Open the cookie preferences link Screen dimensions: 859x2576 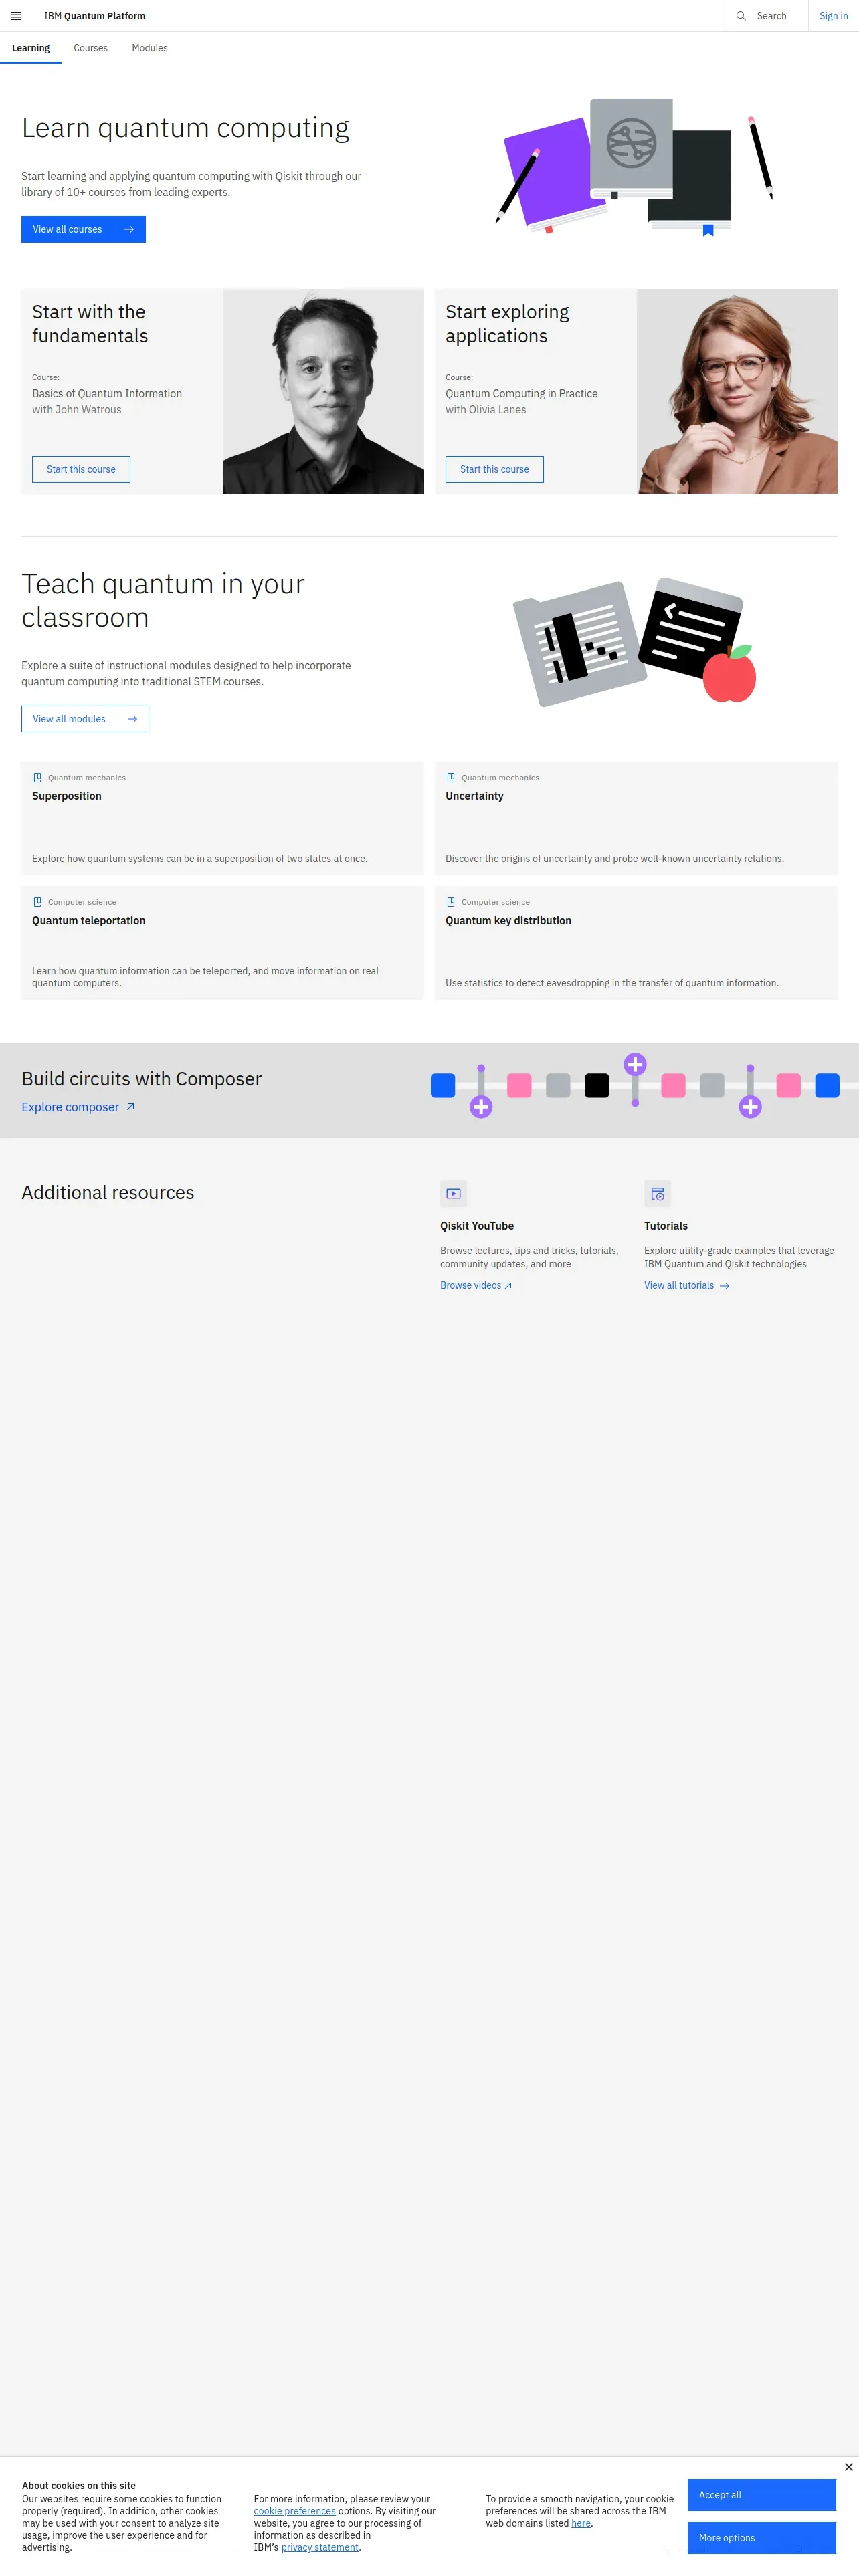point(294,2511)
